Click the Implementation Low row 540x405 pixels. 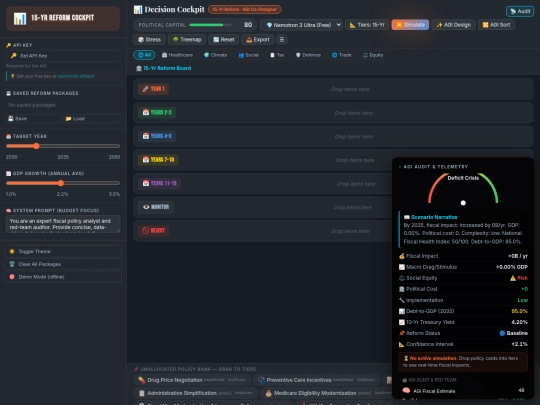pos(463,300)
